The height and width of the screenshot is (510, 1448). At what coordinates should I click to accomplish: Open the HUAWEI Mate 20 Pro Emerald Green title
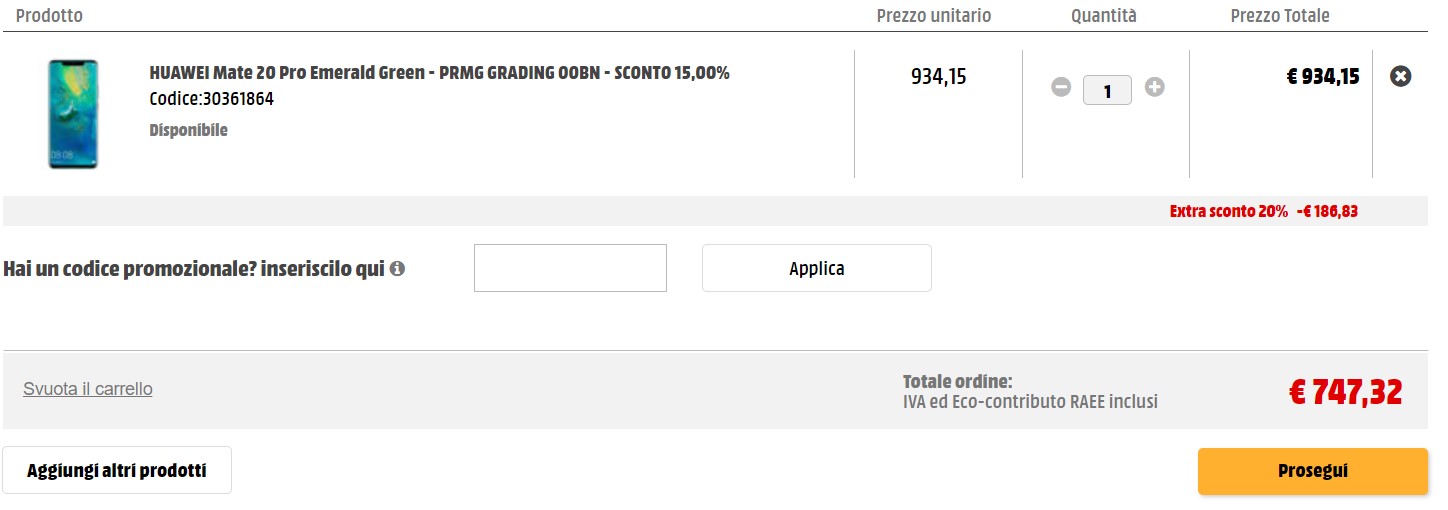439,73
